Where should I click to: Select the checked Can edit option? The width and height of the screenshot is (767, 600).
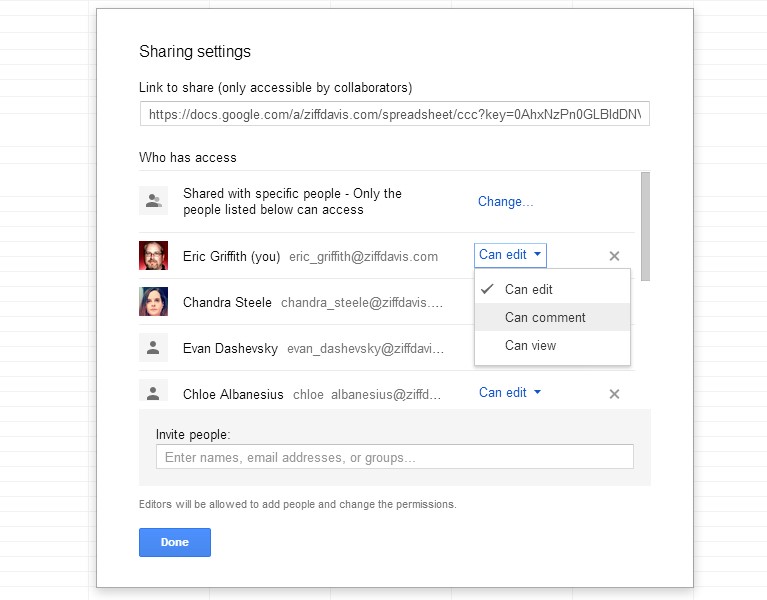tap(528, 290)
